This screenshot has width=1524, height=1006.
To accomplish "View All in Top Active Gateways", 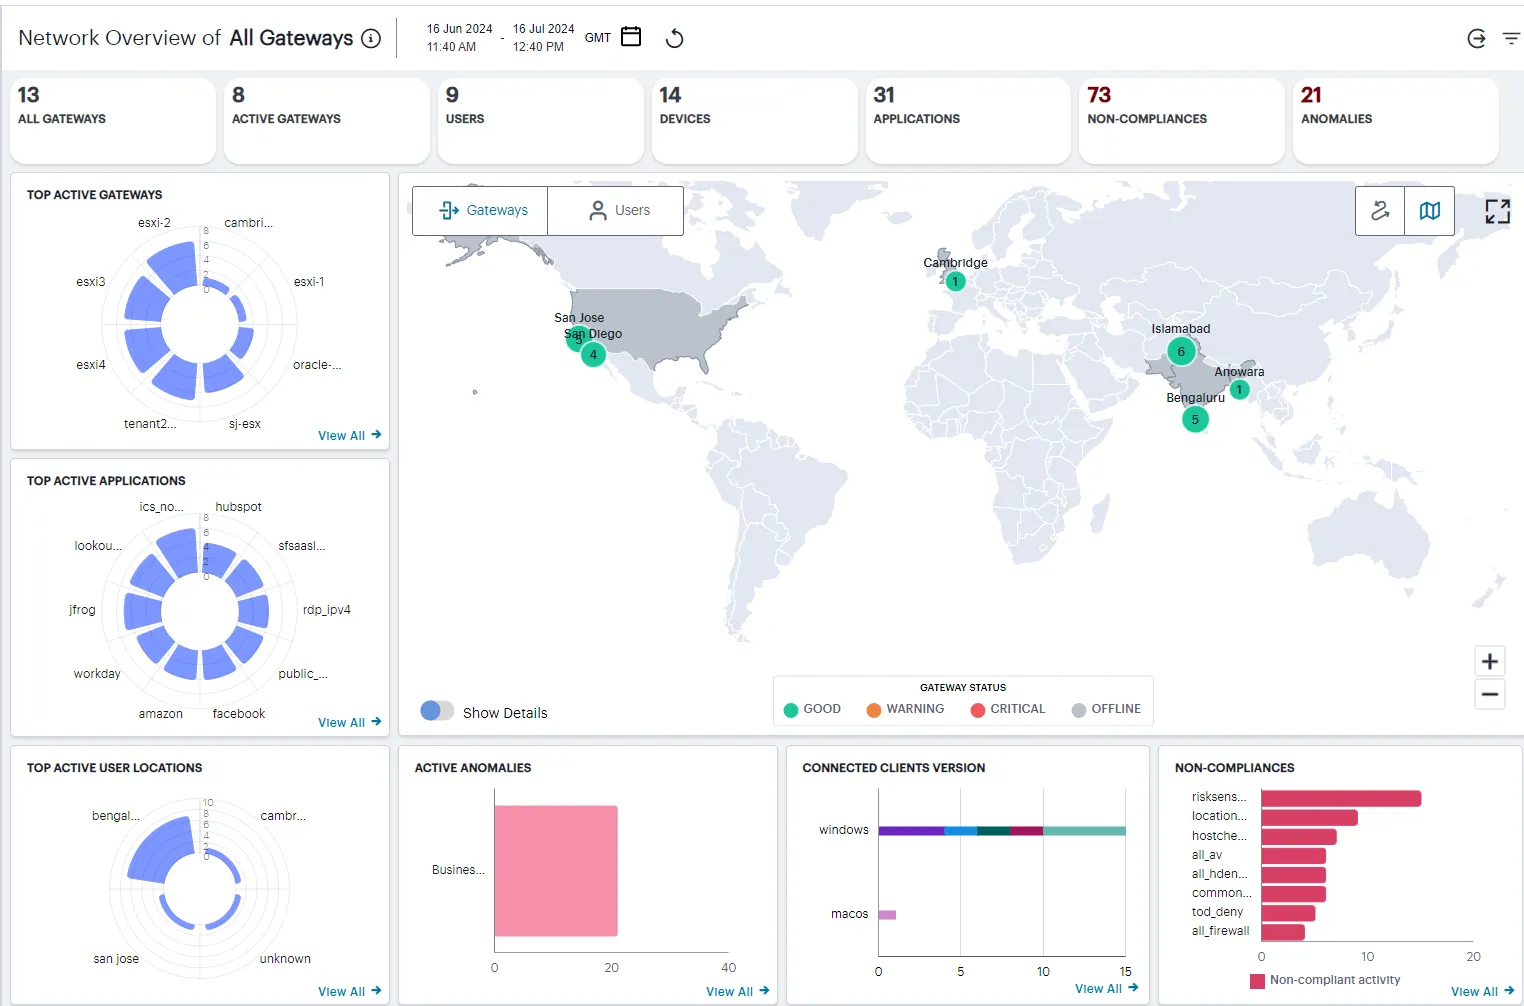I will (350, 435).
